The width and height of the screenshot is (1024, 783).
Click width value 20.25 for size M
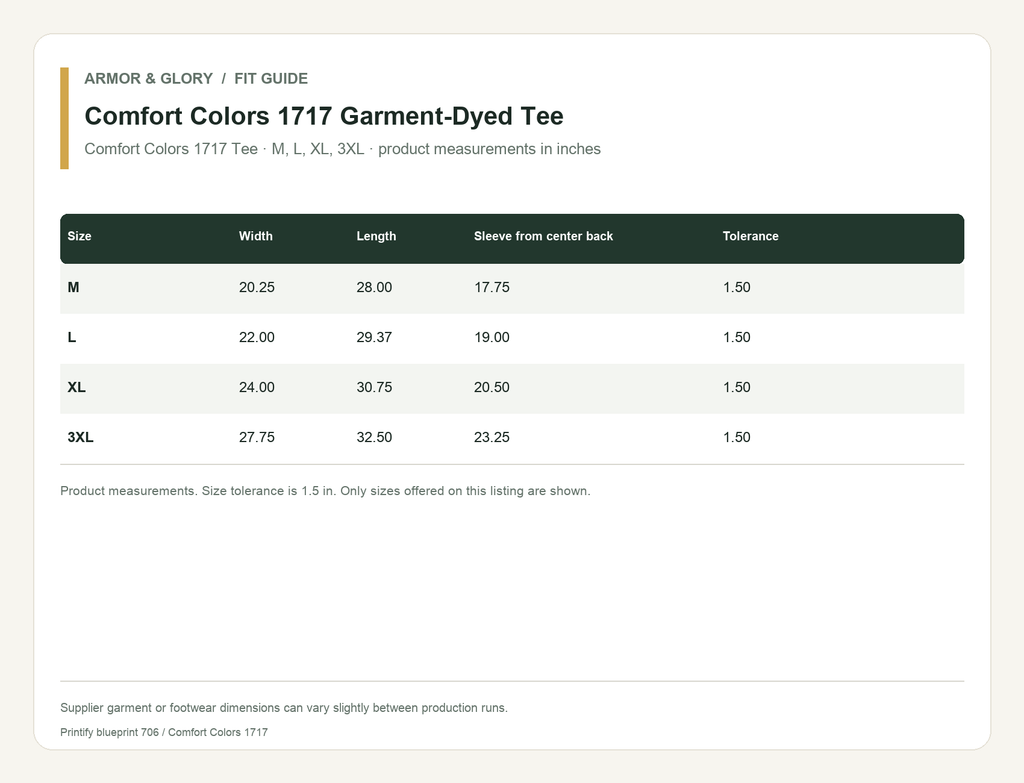tap(257, 287)
